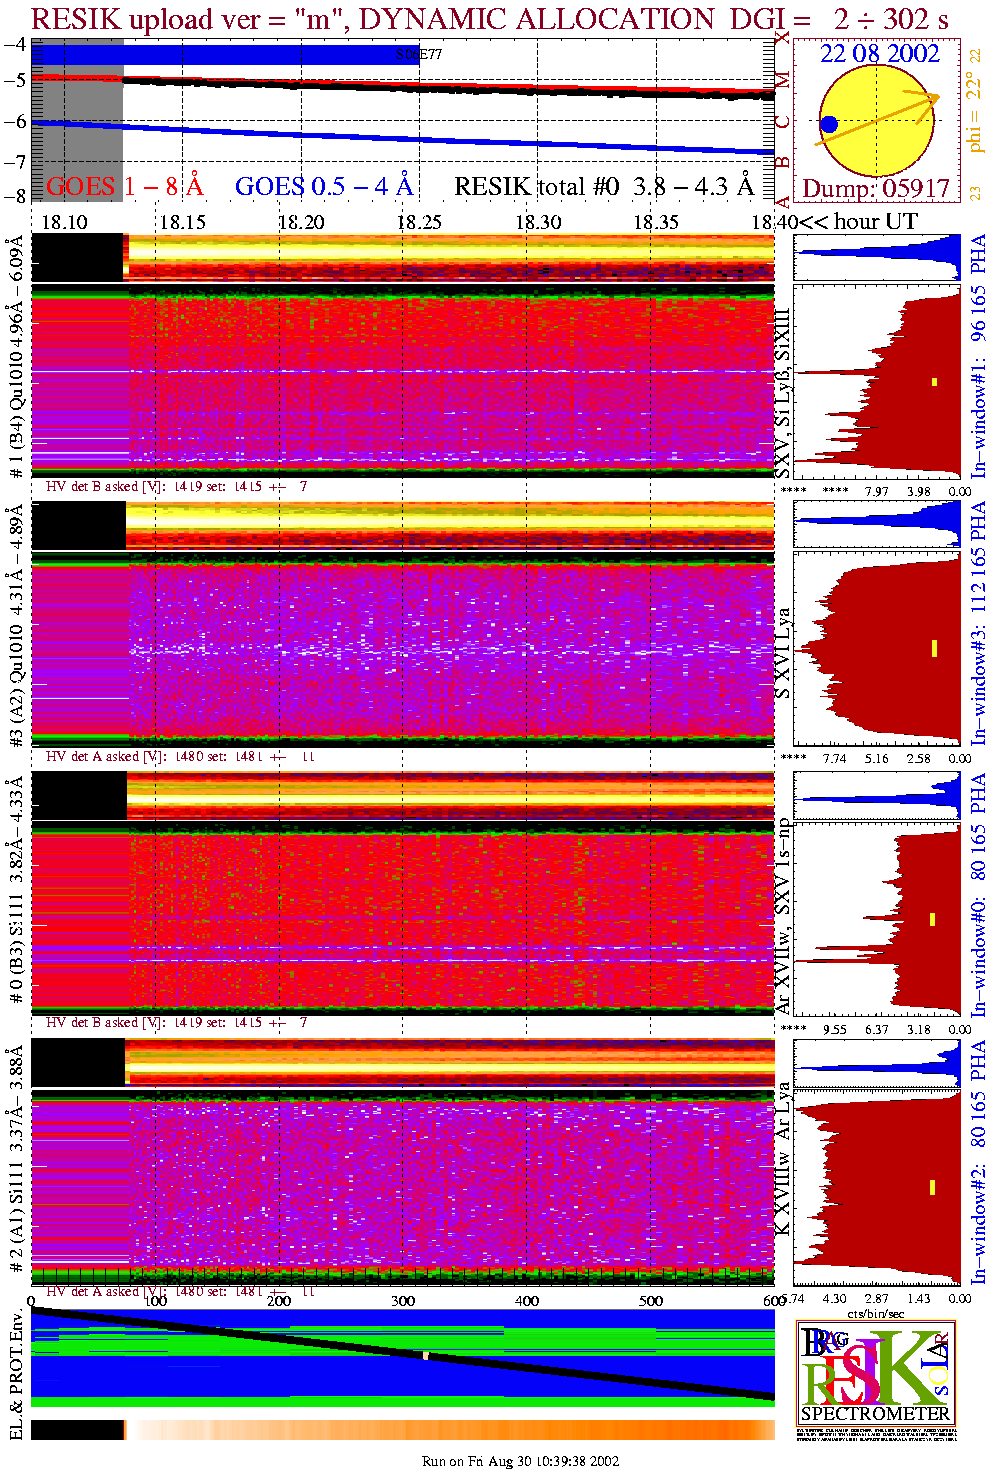Click the blue dot on the solar disk
Viewport: 1004px width, 1476px height.
pos(829,125)
